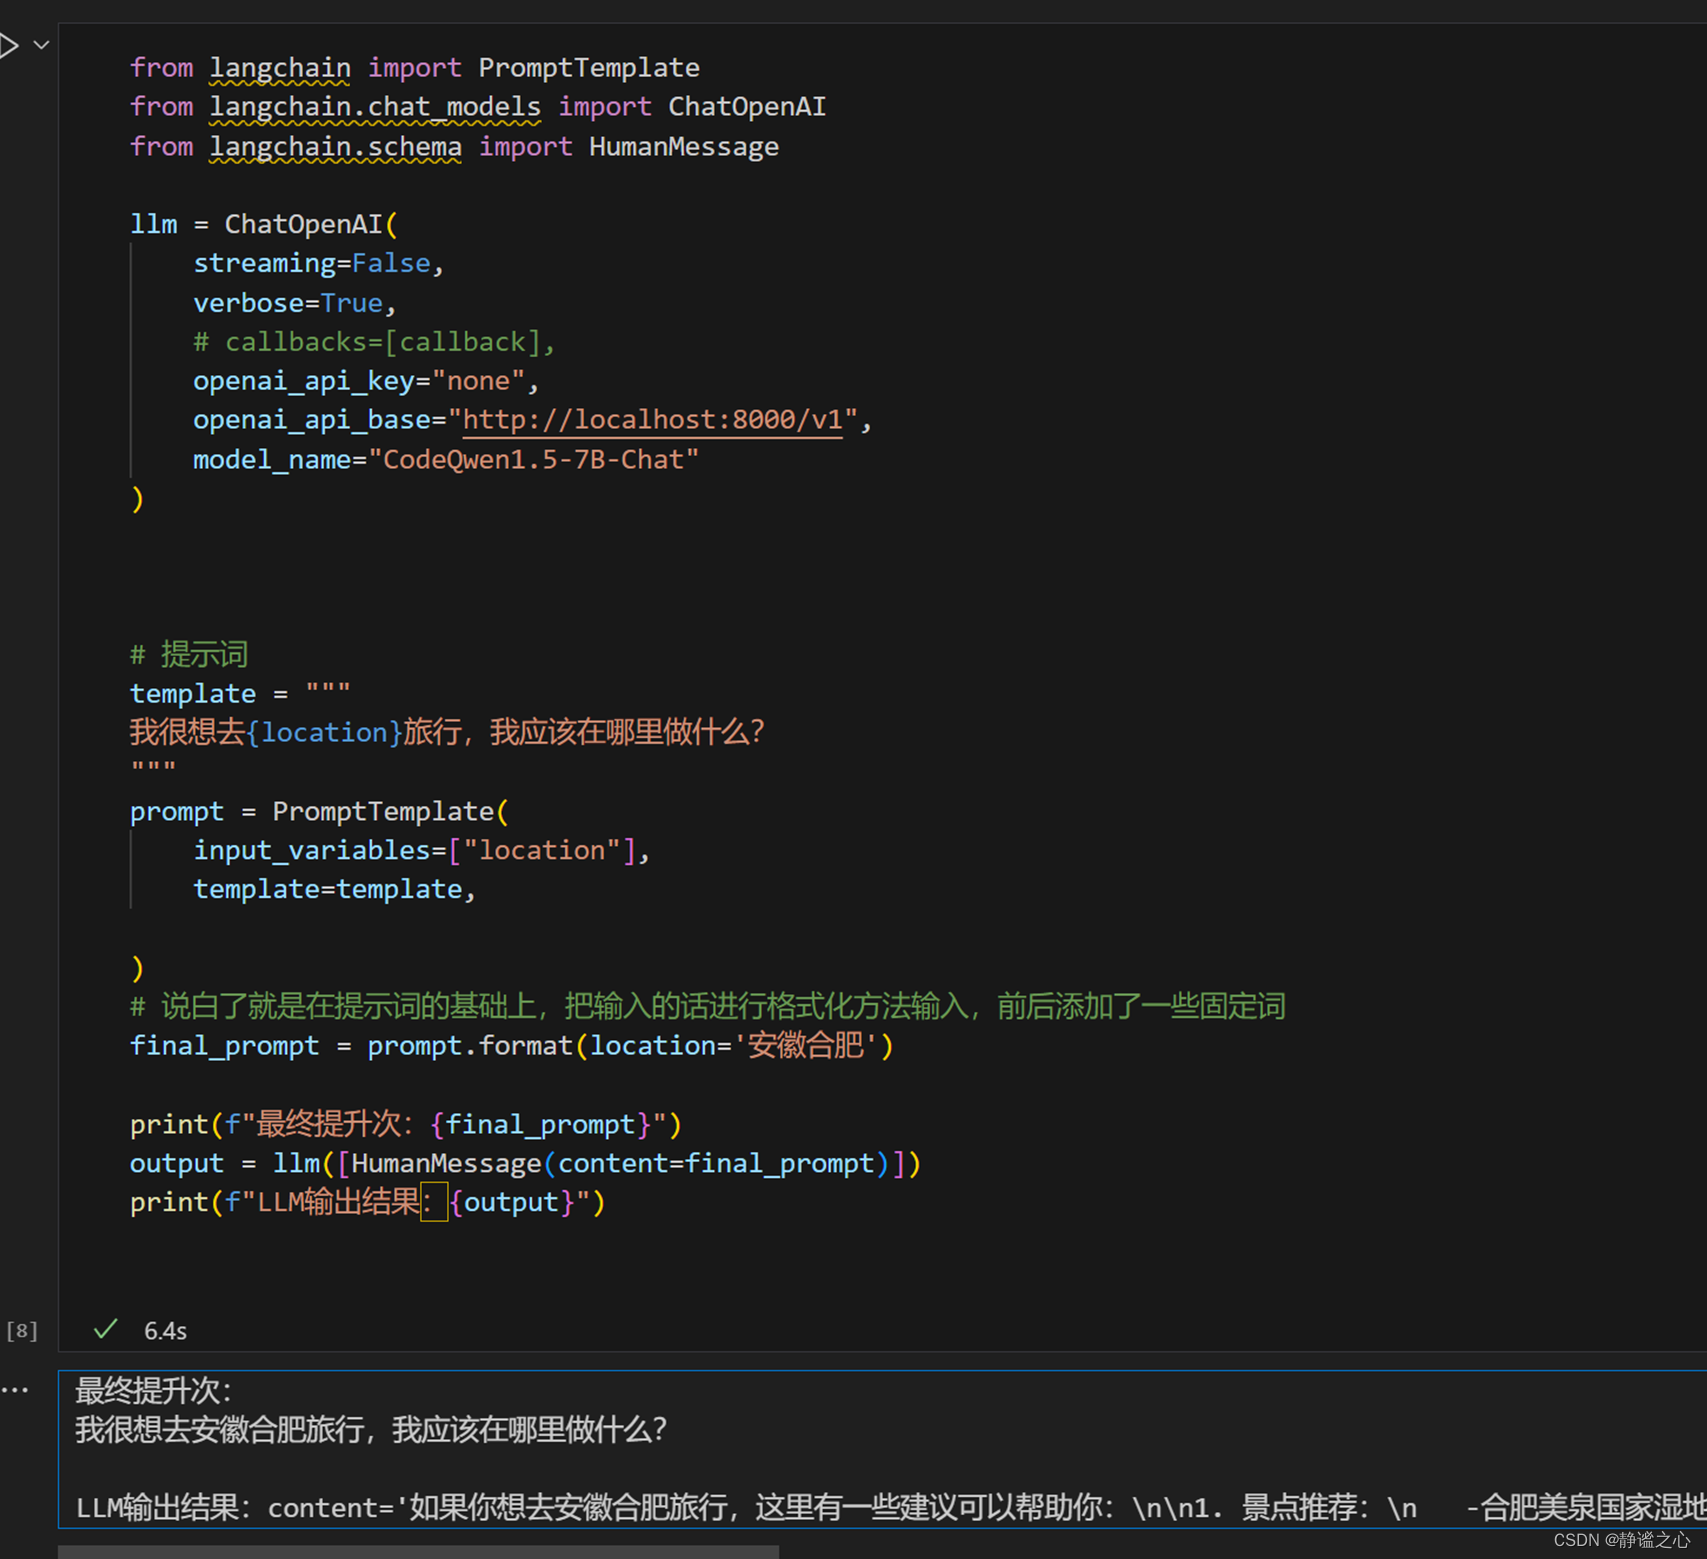
Task: Click the commented '# callbacks=[callback]' line
Action: click(x=374, y=342)
